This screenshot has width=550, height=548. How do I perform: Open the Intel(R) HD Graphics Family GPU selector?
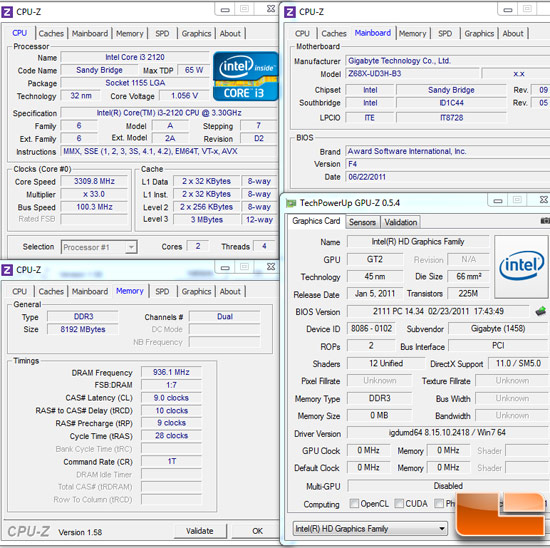click(370, 528)
